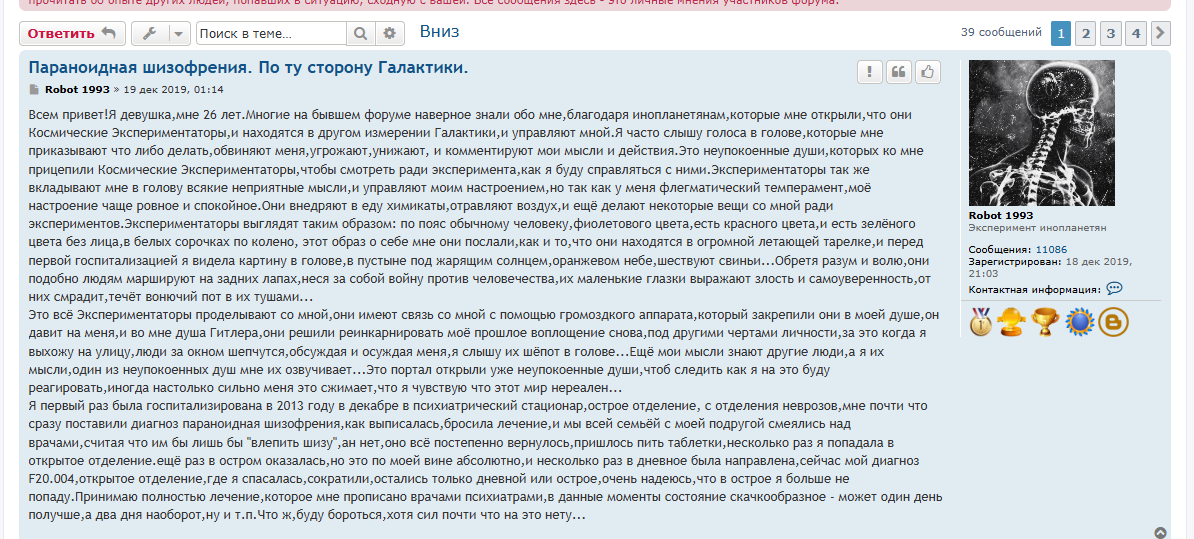Report post with exclamation icon
Image resolution: width=1194 pixels, height=539 pixels.
click(x=870, y=72)
